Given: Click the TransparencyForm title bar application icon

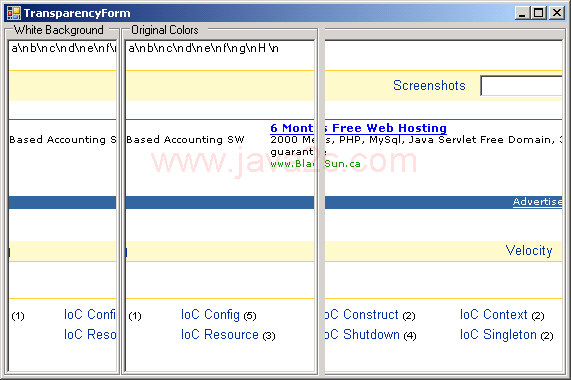Looking at the screenshot, I should click(14, 13).
